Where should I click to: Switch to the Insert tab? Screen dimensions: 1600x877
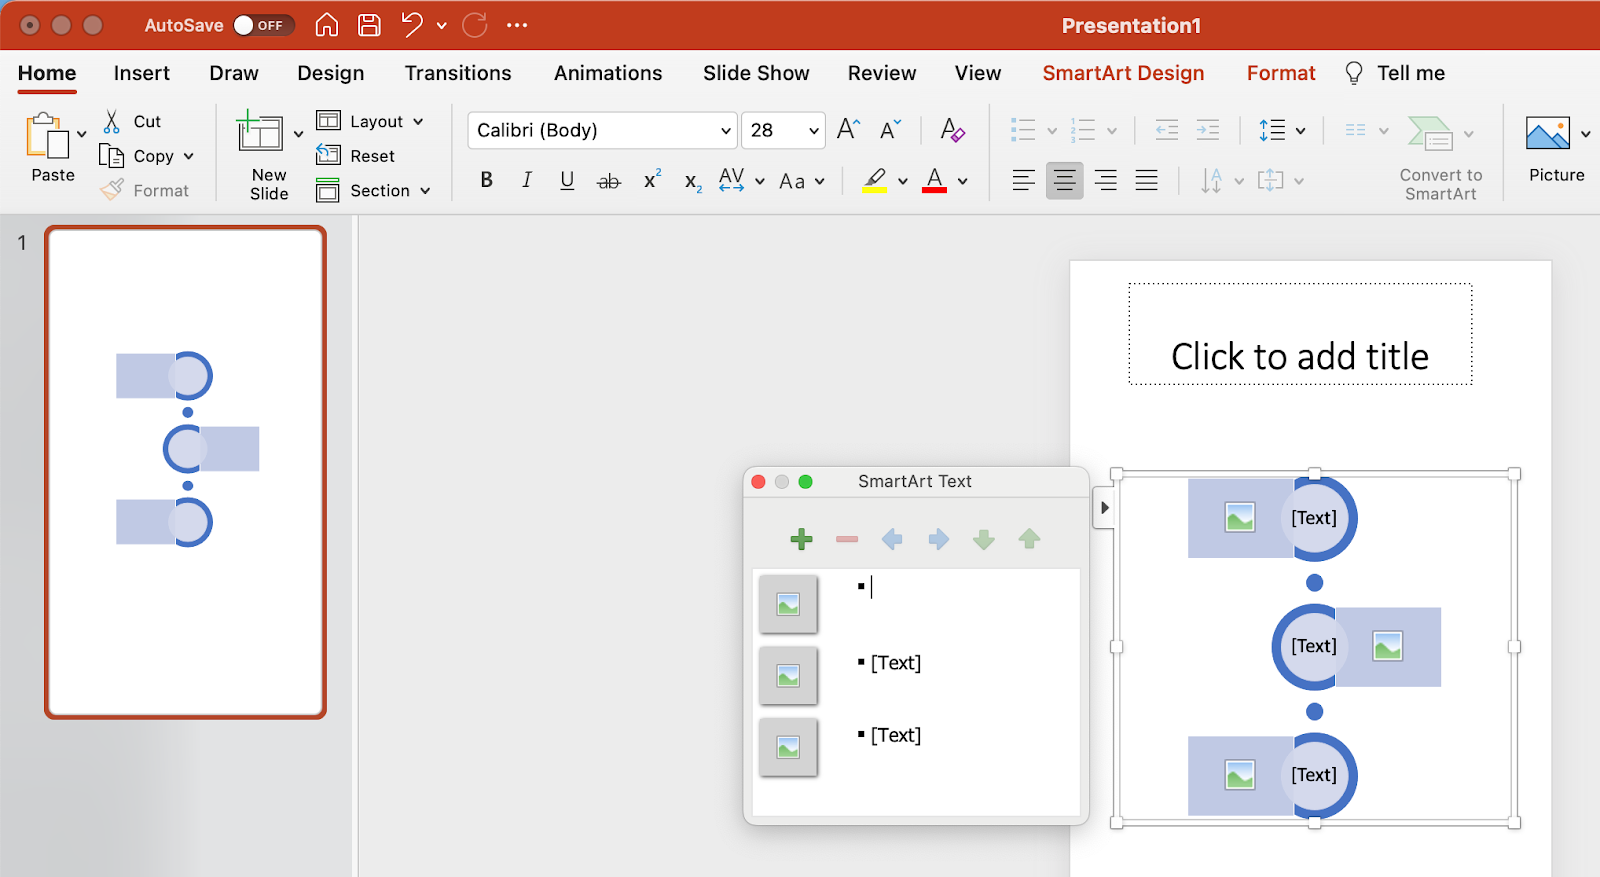coord(142,73)
